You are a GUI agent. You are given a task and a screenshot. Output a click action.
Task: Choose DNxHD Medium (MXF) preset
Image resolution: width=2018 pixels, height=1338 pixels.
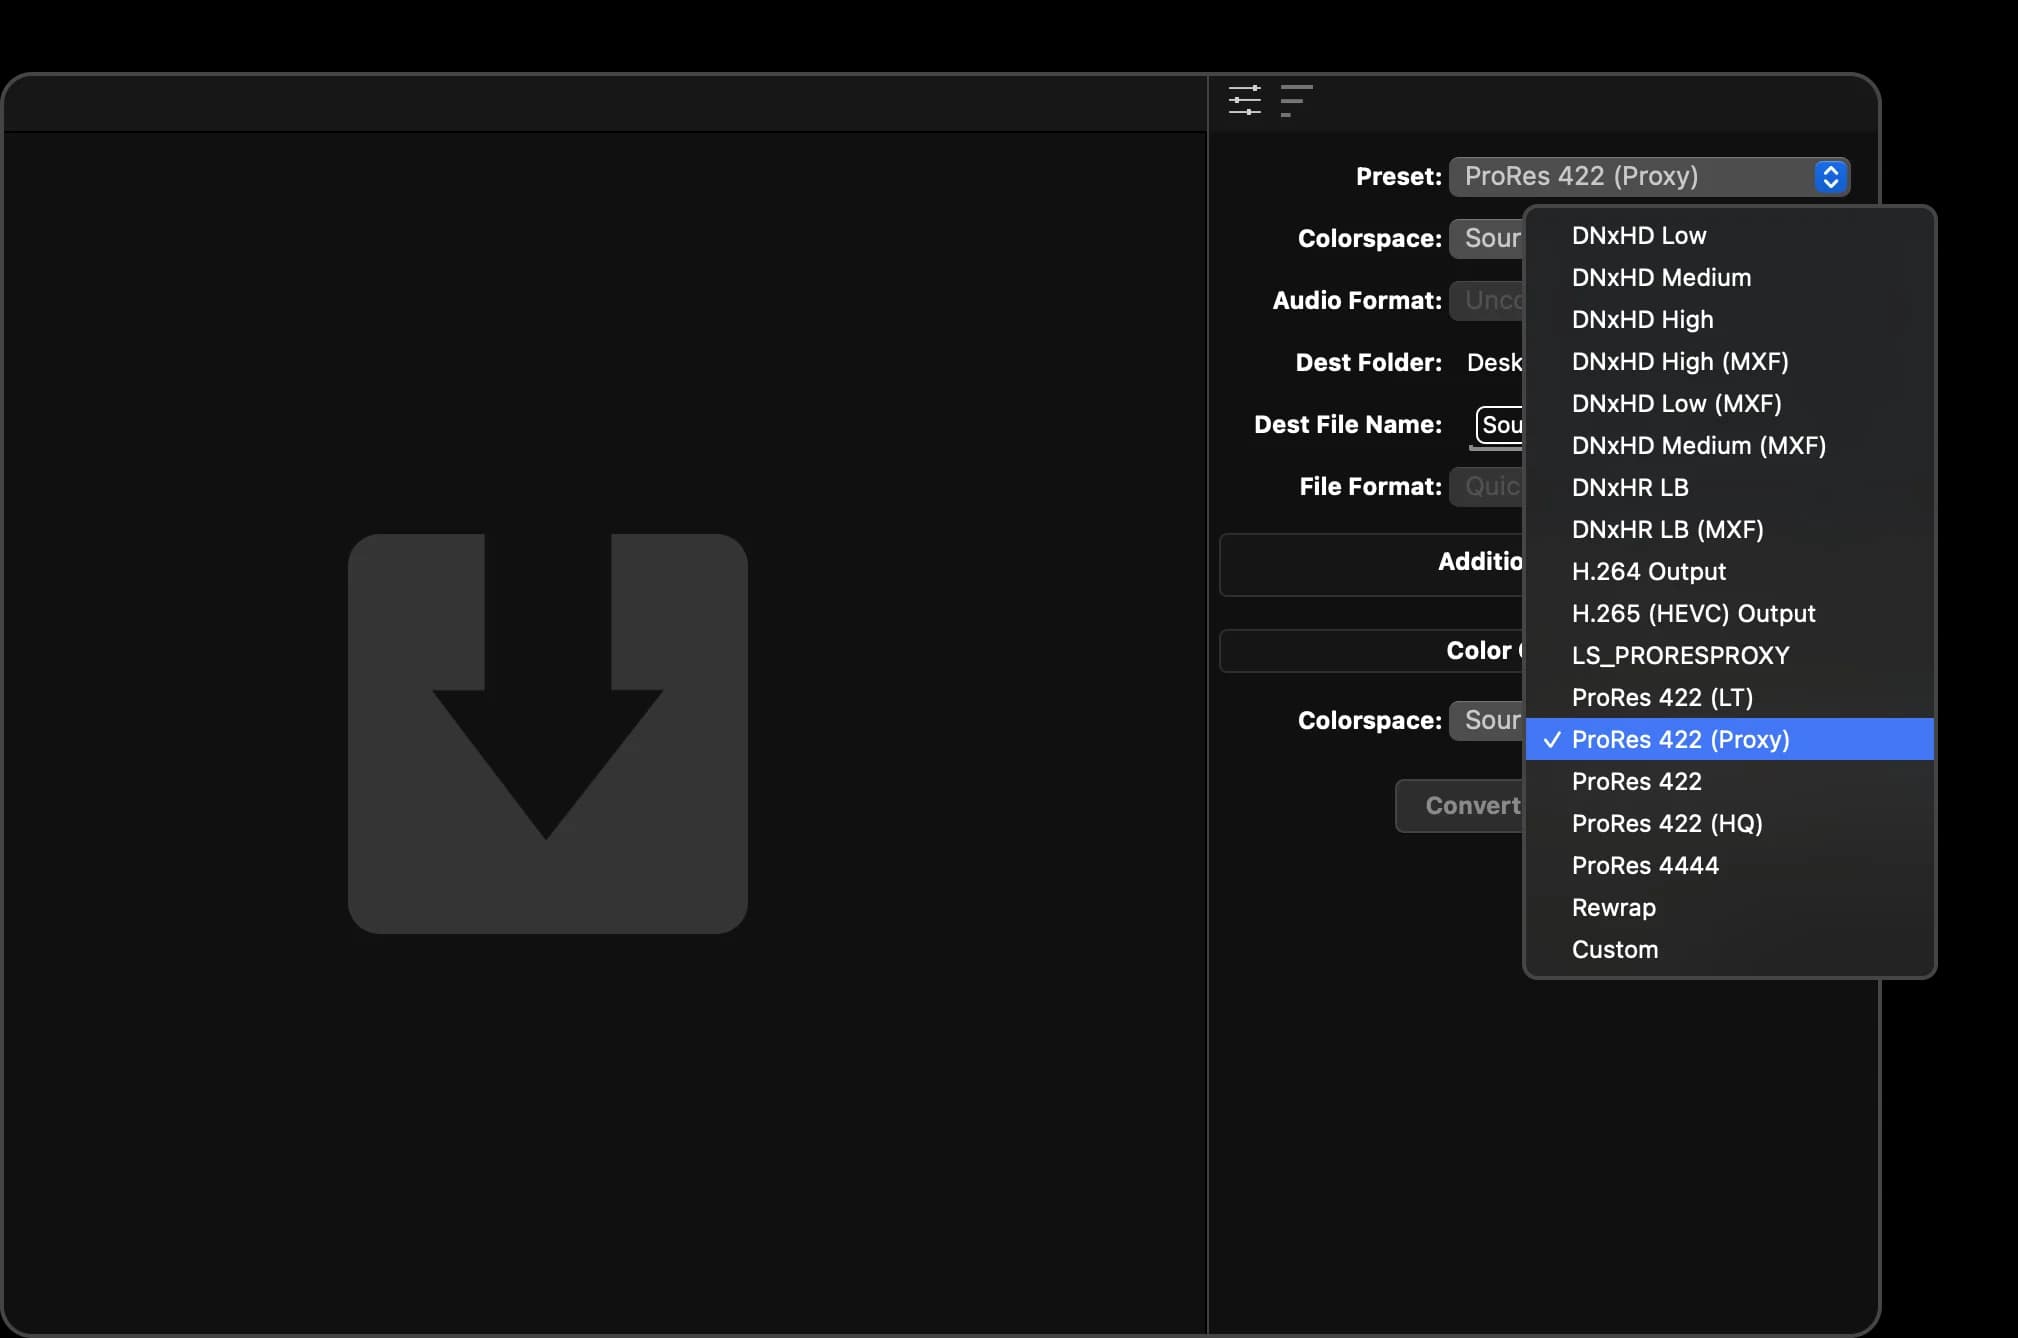(x=1729, y=445)
